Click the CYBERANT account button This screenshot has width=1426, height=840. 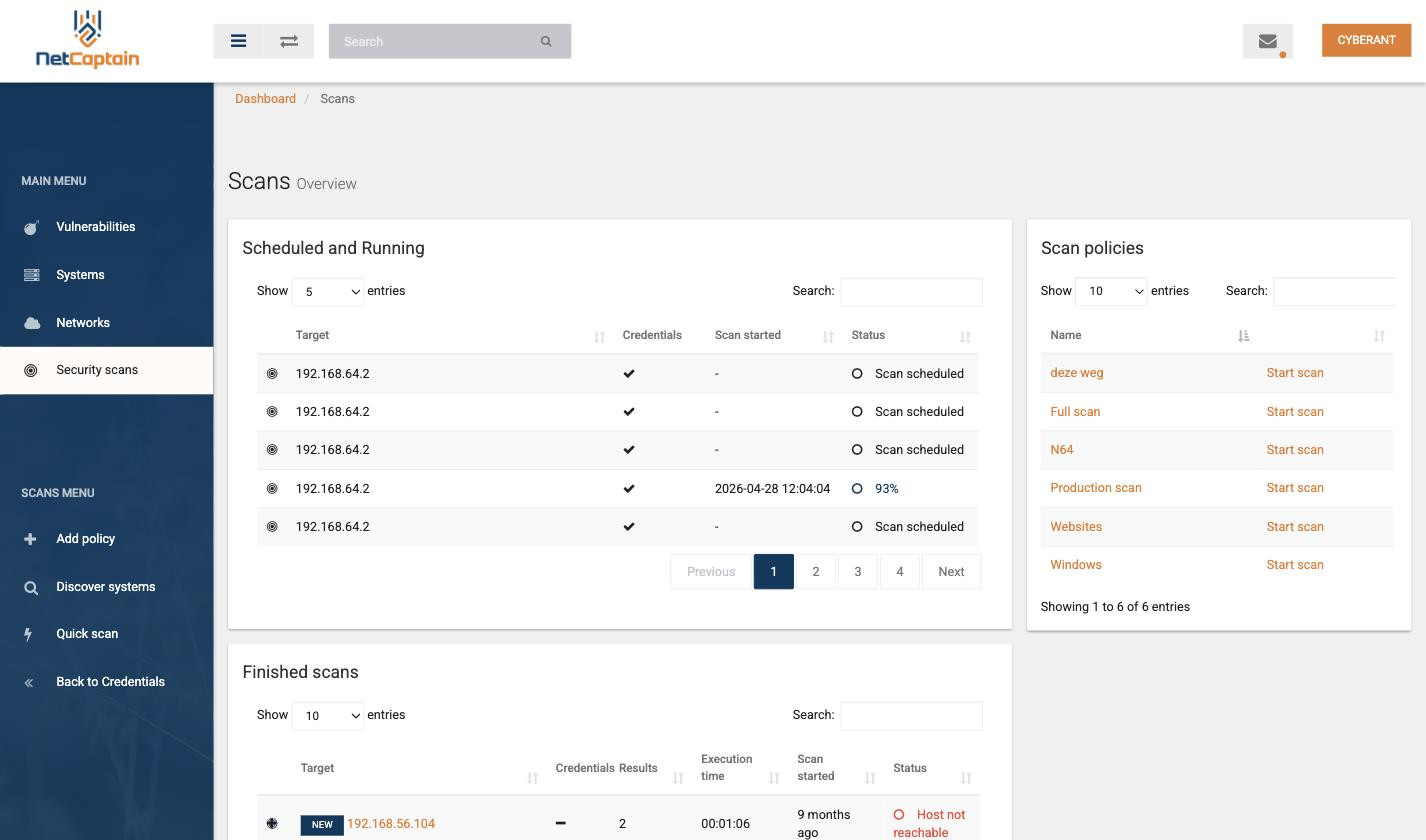[1366, 40]
